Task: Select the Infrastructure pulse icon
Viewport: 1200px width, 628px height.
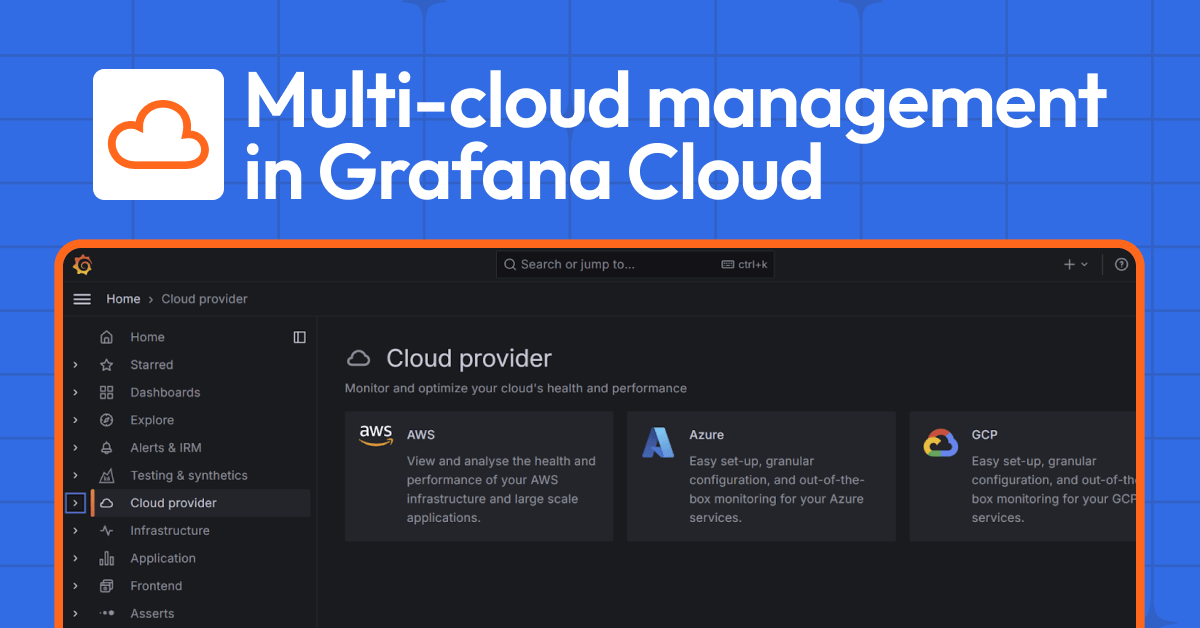Action: pyautogui.click(x=106, y=530)
